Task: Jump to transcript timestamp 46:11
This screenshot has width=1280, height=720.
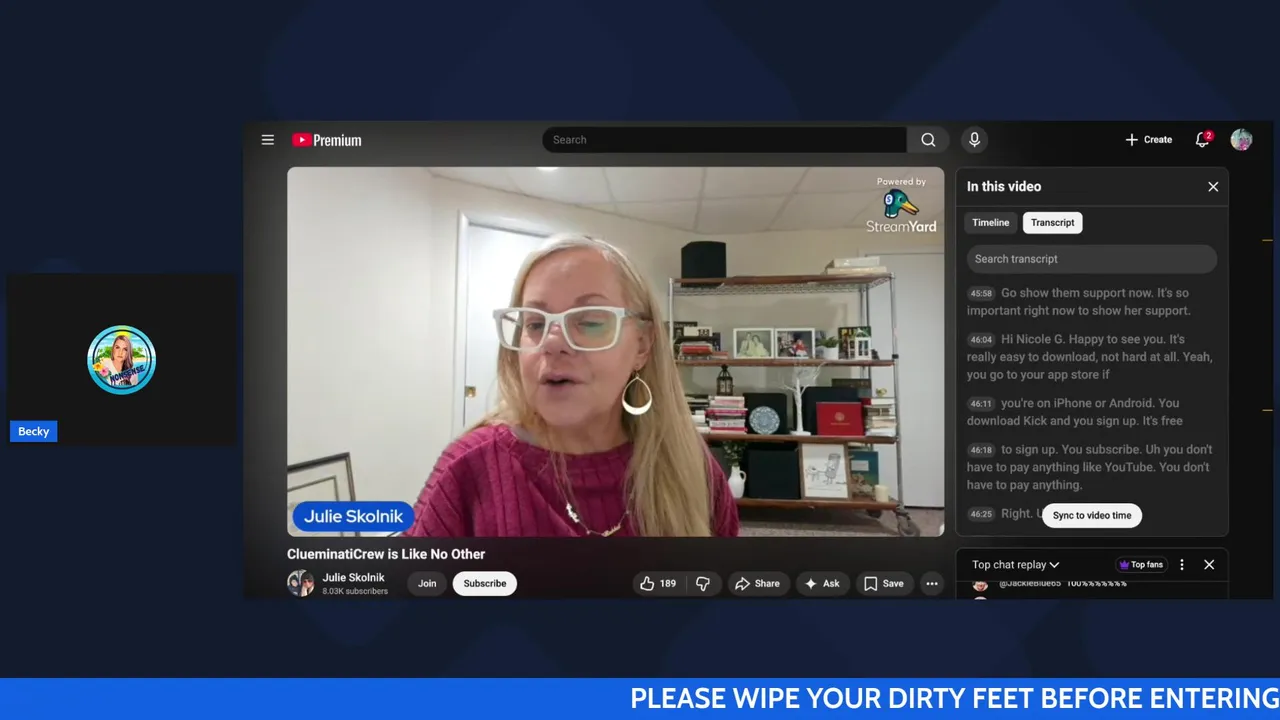Action: 981,404
